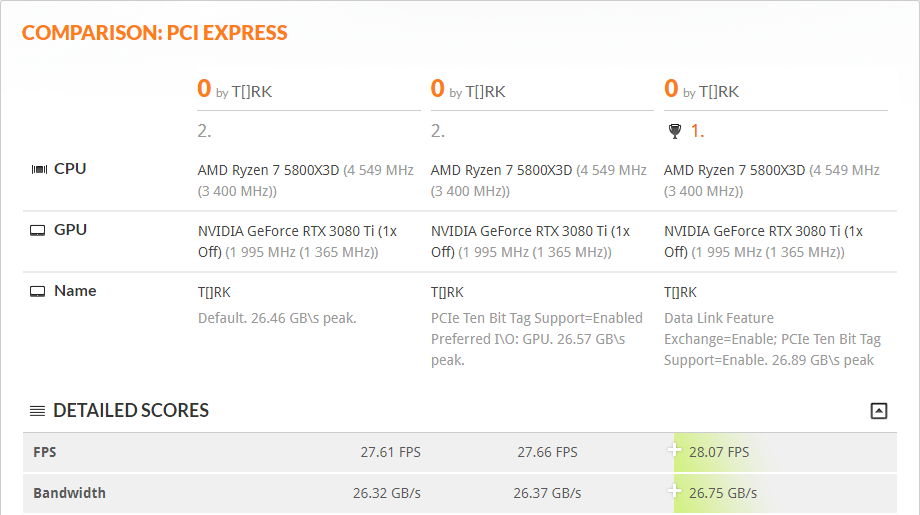
Task: Click the Detailed Scores heading text
Action: click(131, 410)
